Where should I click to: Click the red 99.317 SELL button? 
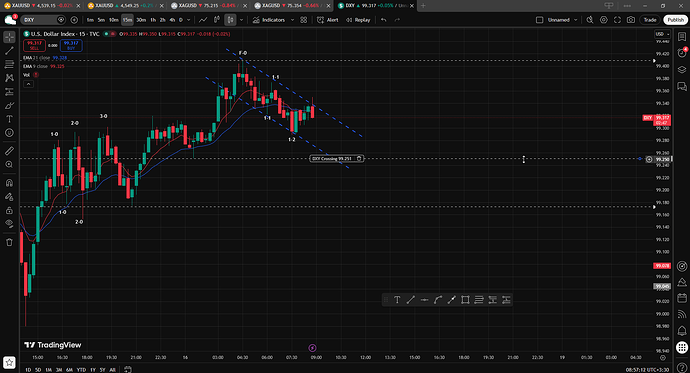pyautogui.click(x=34, y=45)
